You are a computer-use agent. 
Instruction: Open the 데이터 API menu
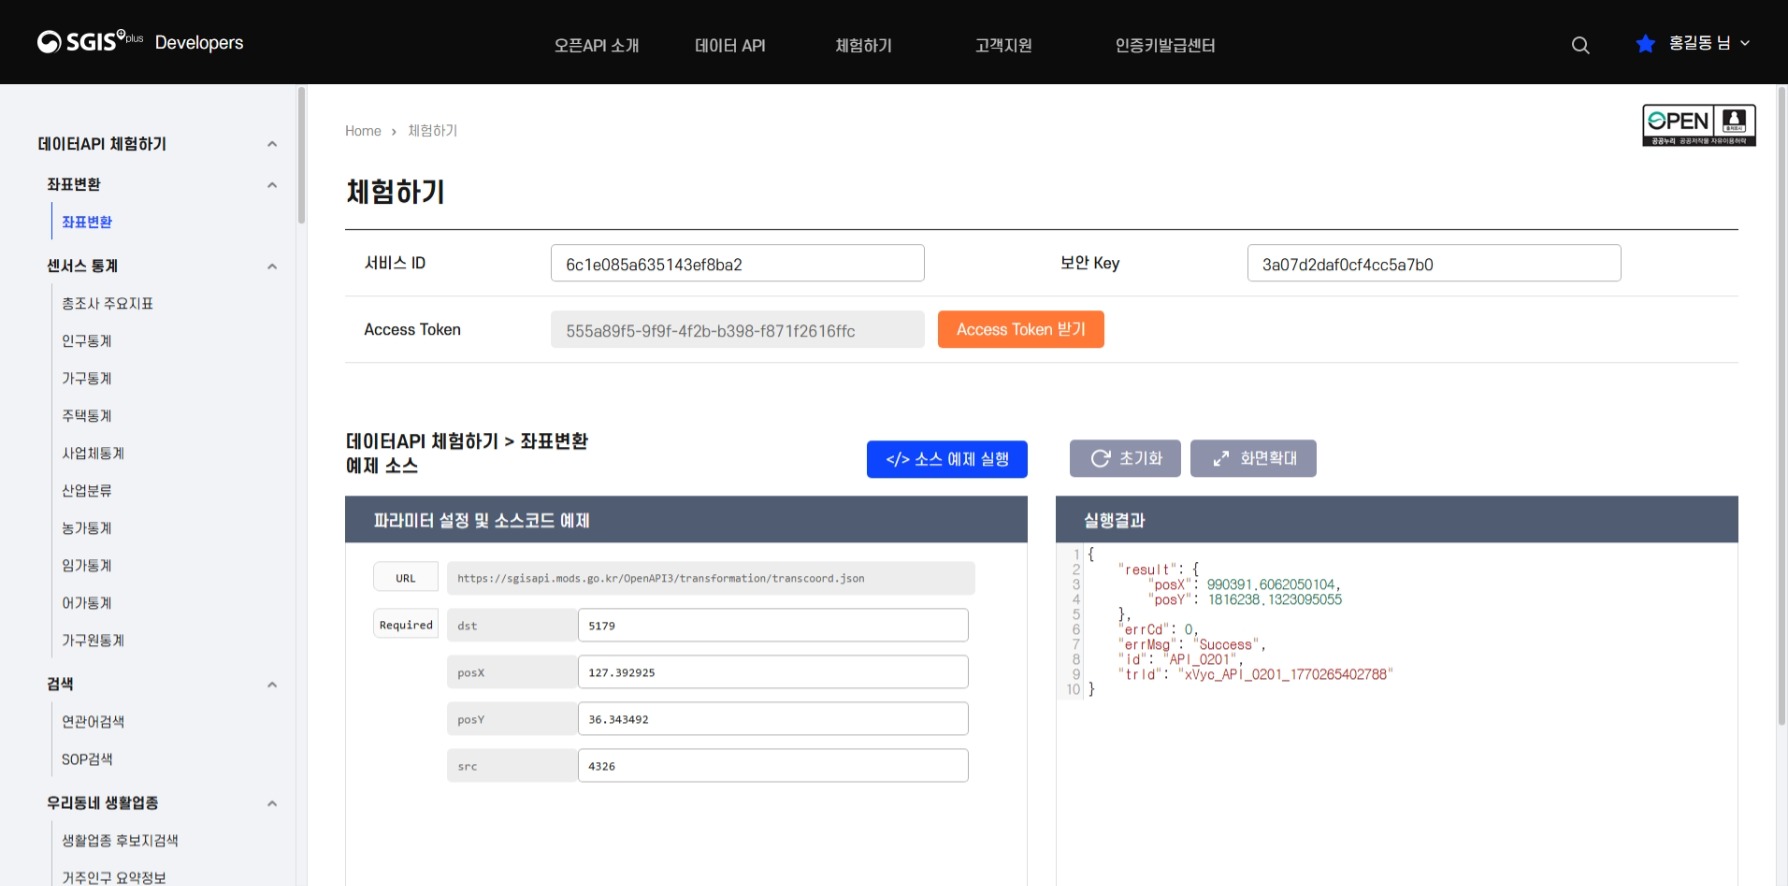pos(730,45)
